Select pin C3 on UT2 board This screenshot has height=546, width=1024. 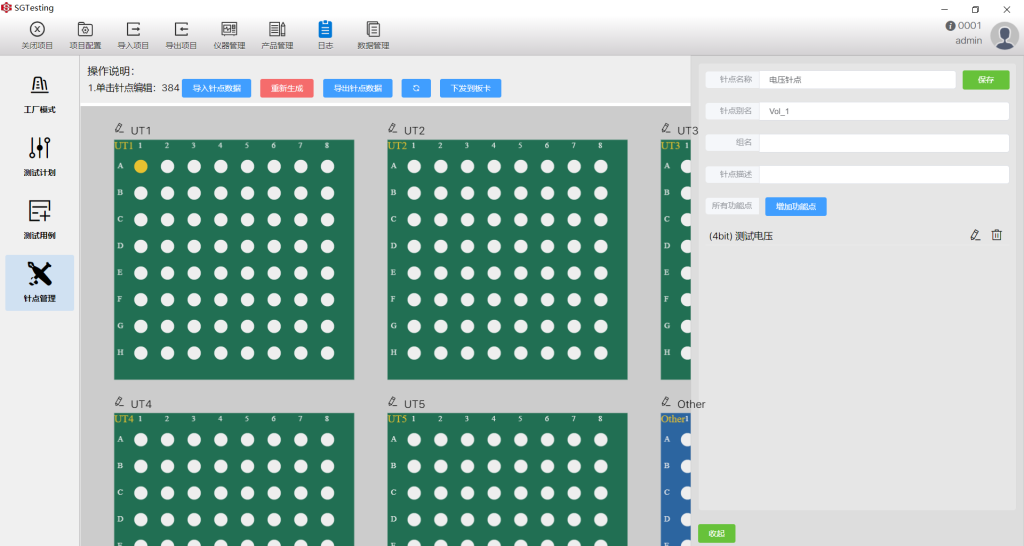pos(468,219)
